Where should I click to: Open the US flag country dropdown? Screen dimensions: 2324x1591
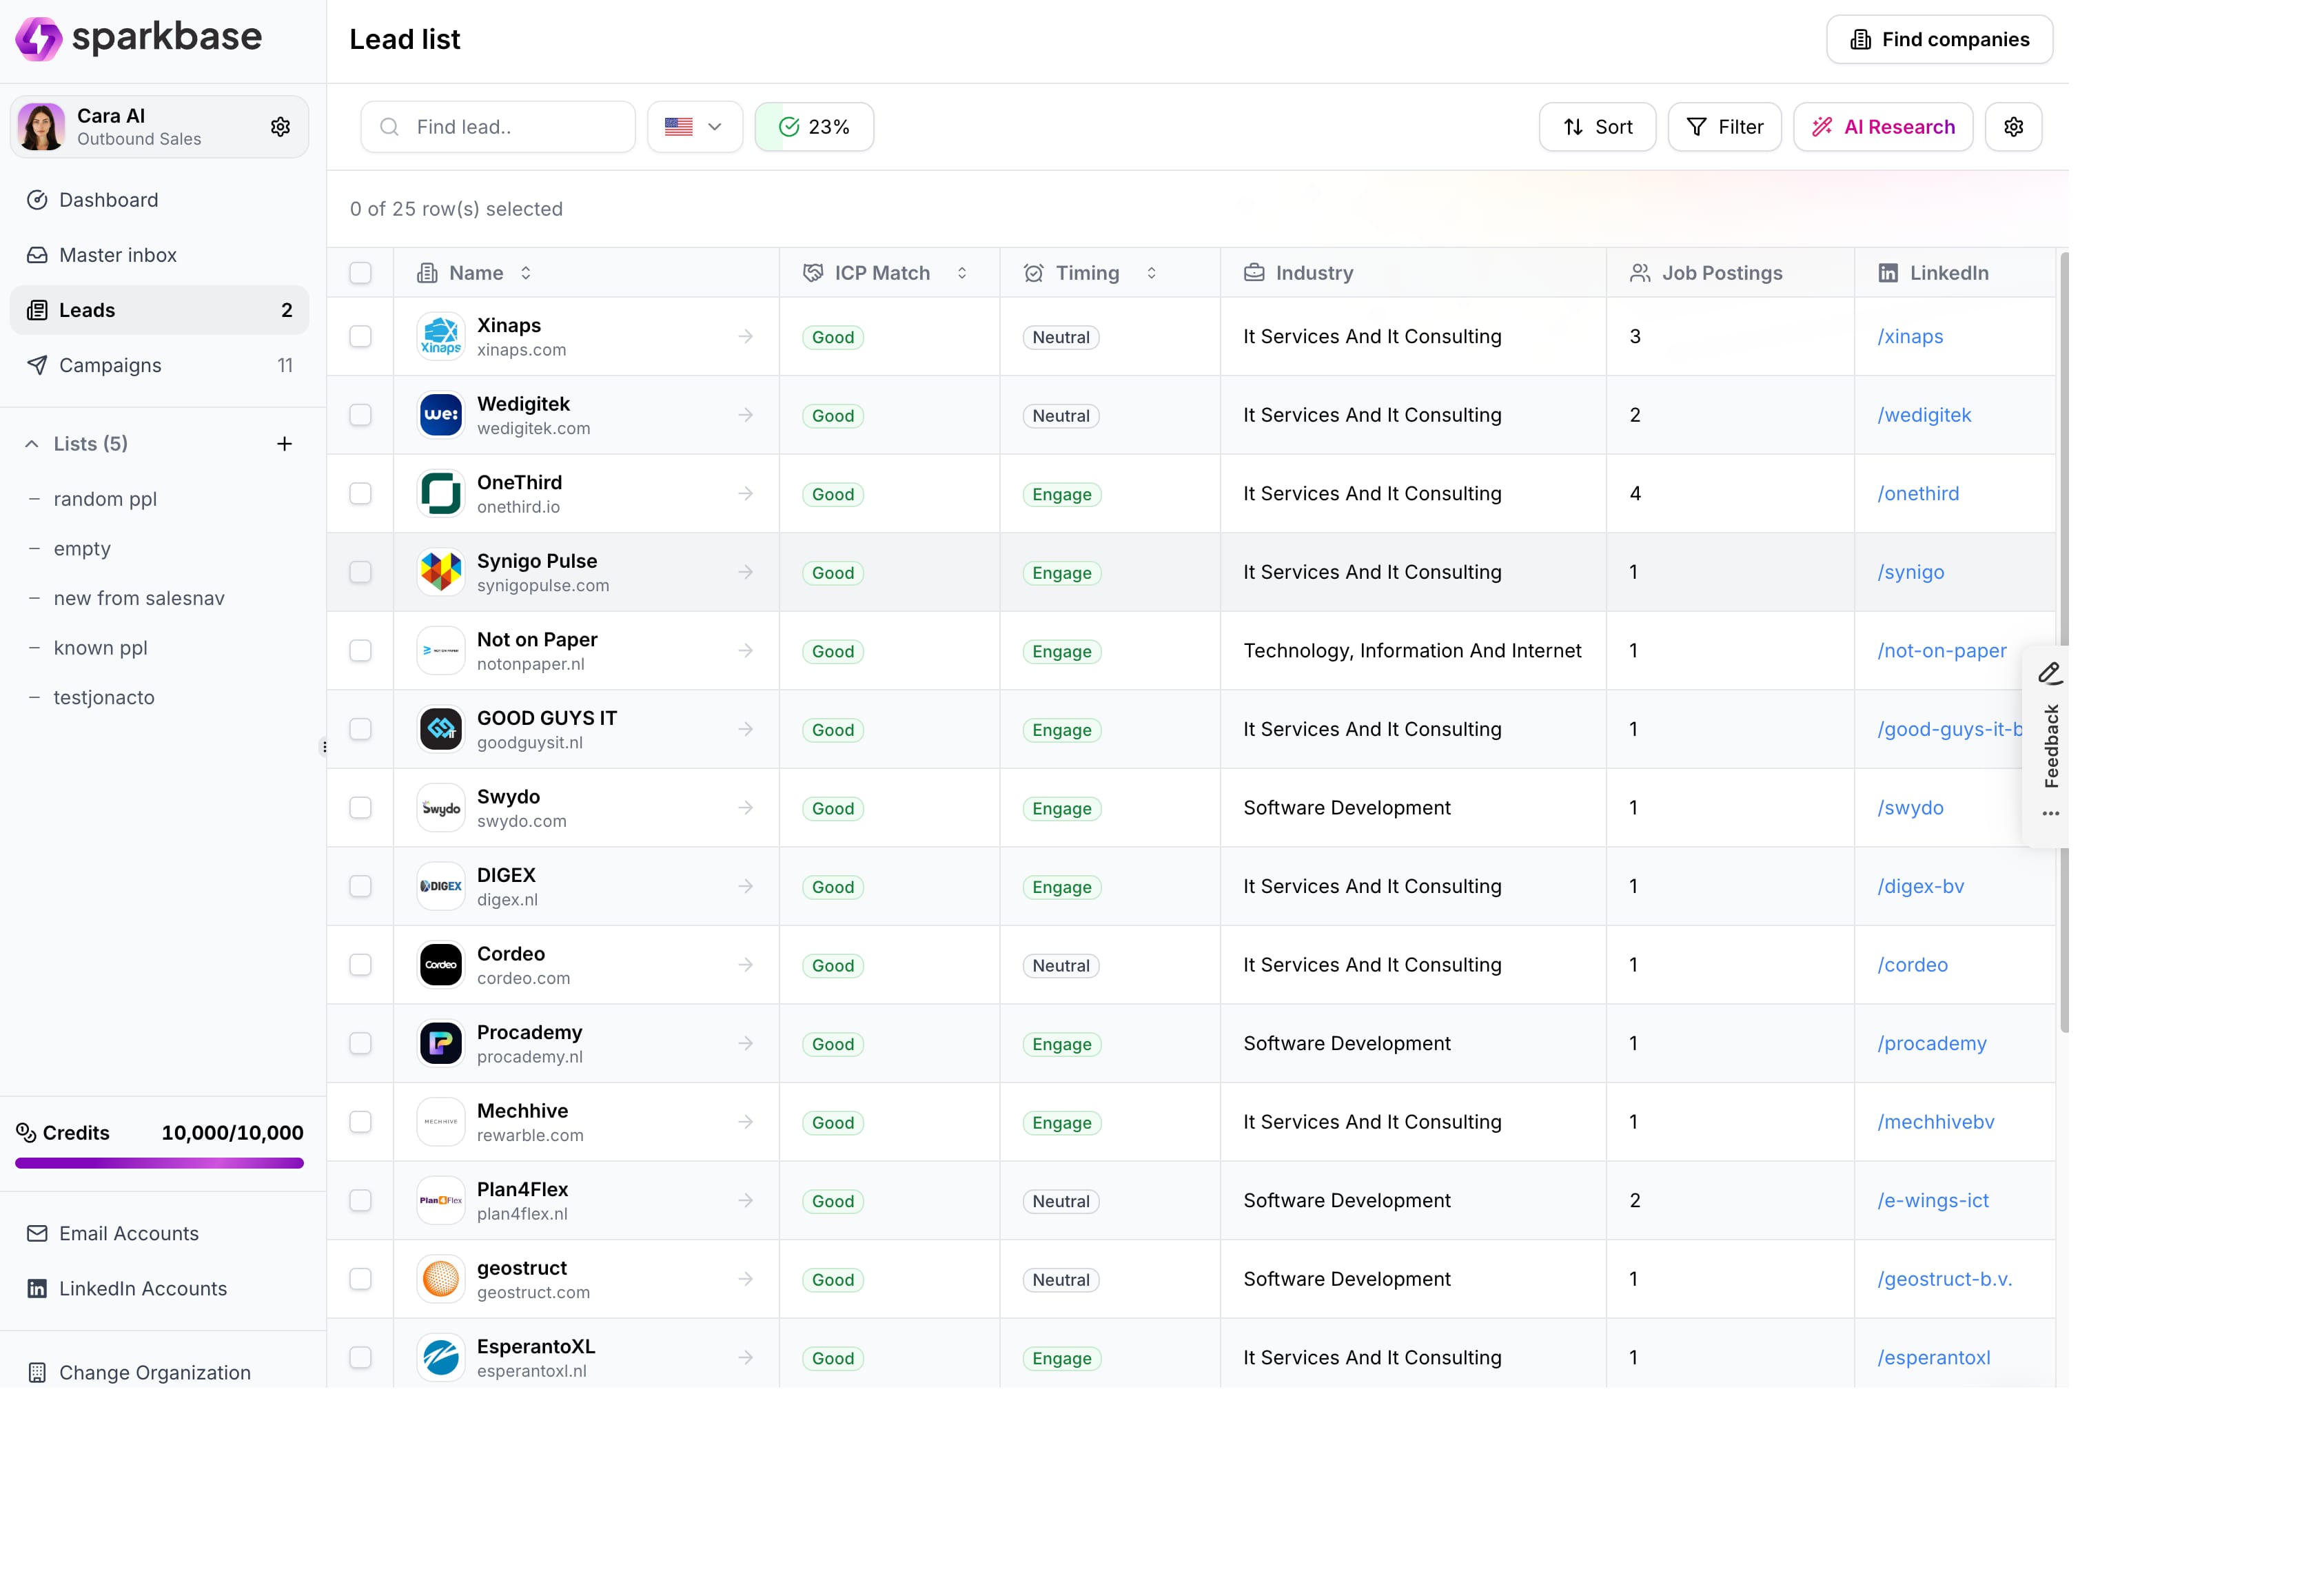[695, 127]
